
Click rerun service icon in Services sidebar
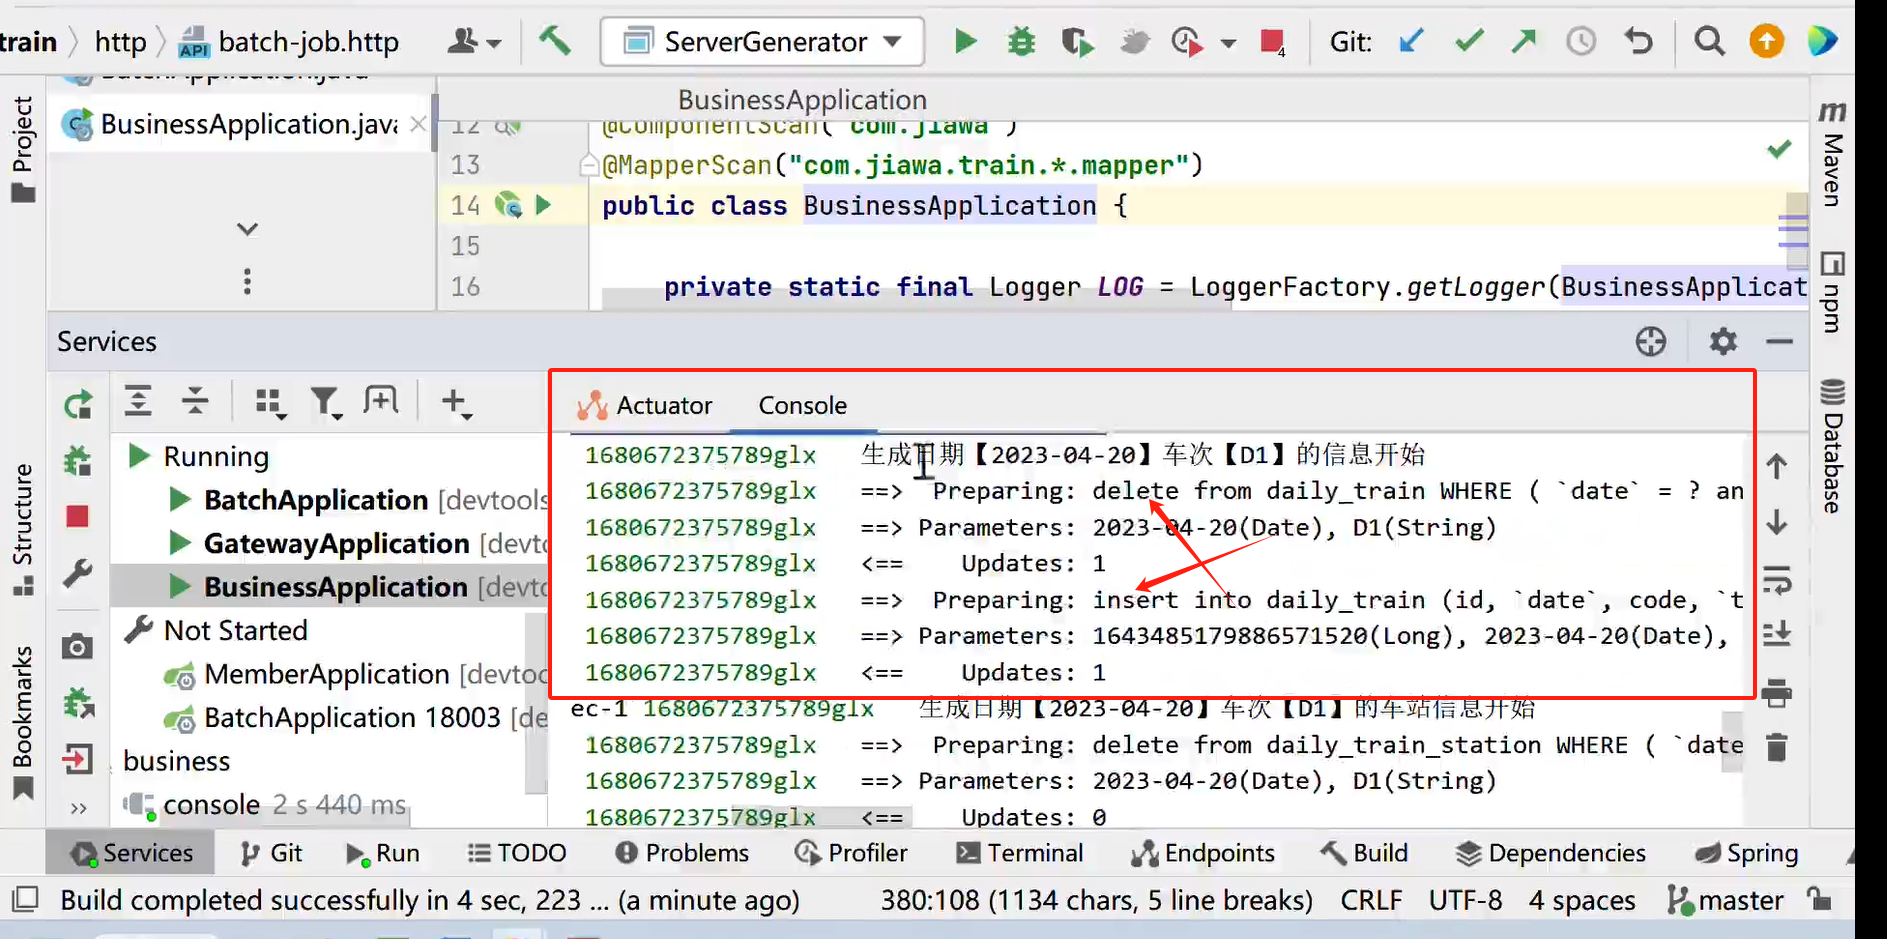pos(78,404)
